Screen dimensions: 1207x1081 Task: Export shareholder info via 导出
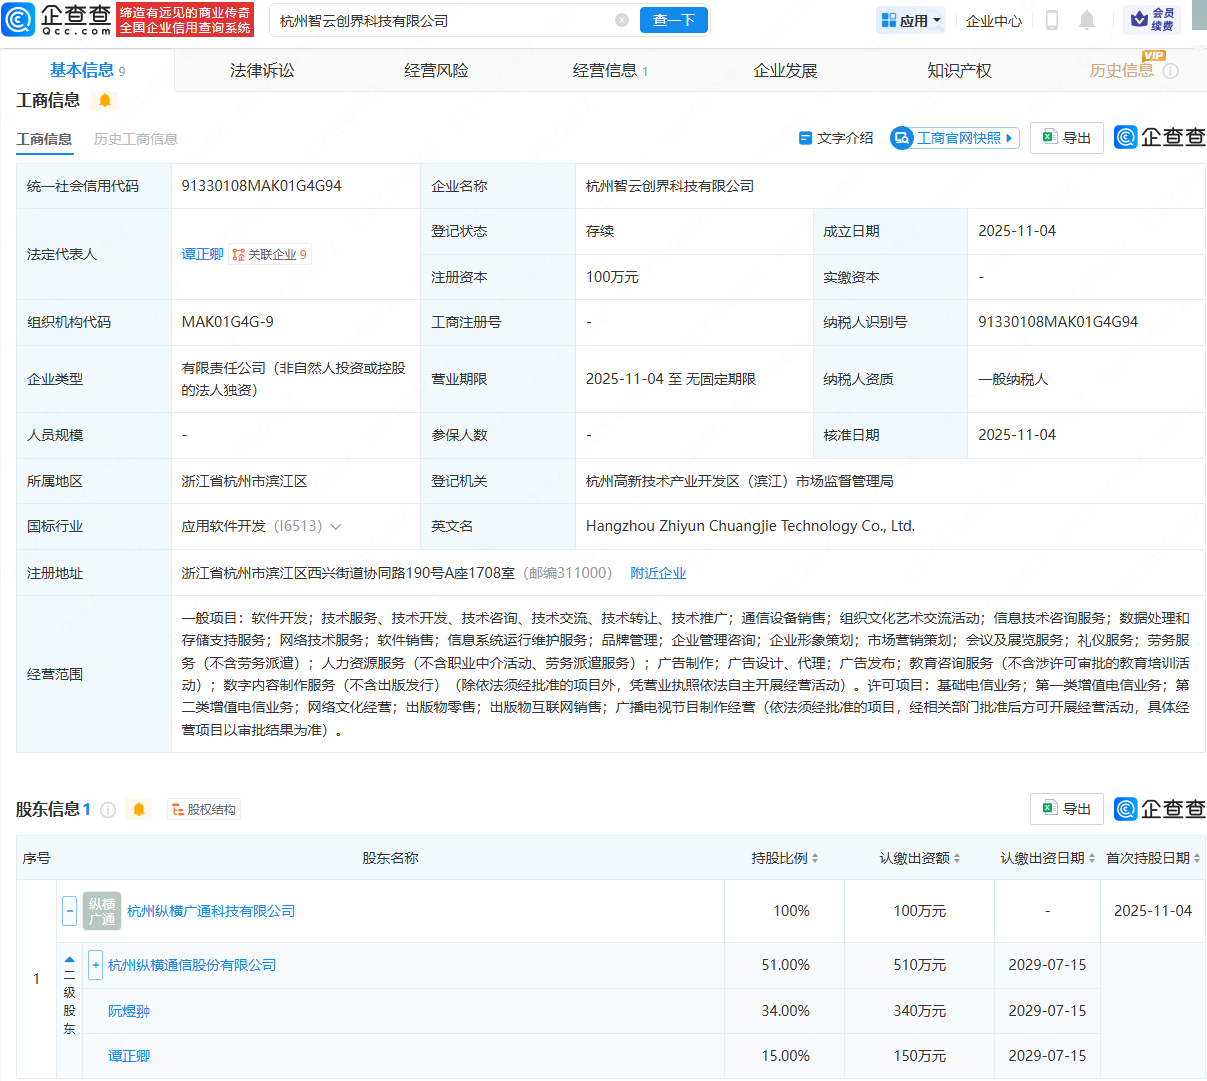point(1066,809)
